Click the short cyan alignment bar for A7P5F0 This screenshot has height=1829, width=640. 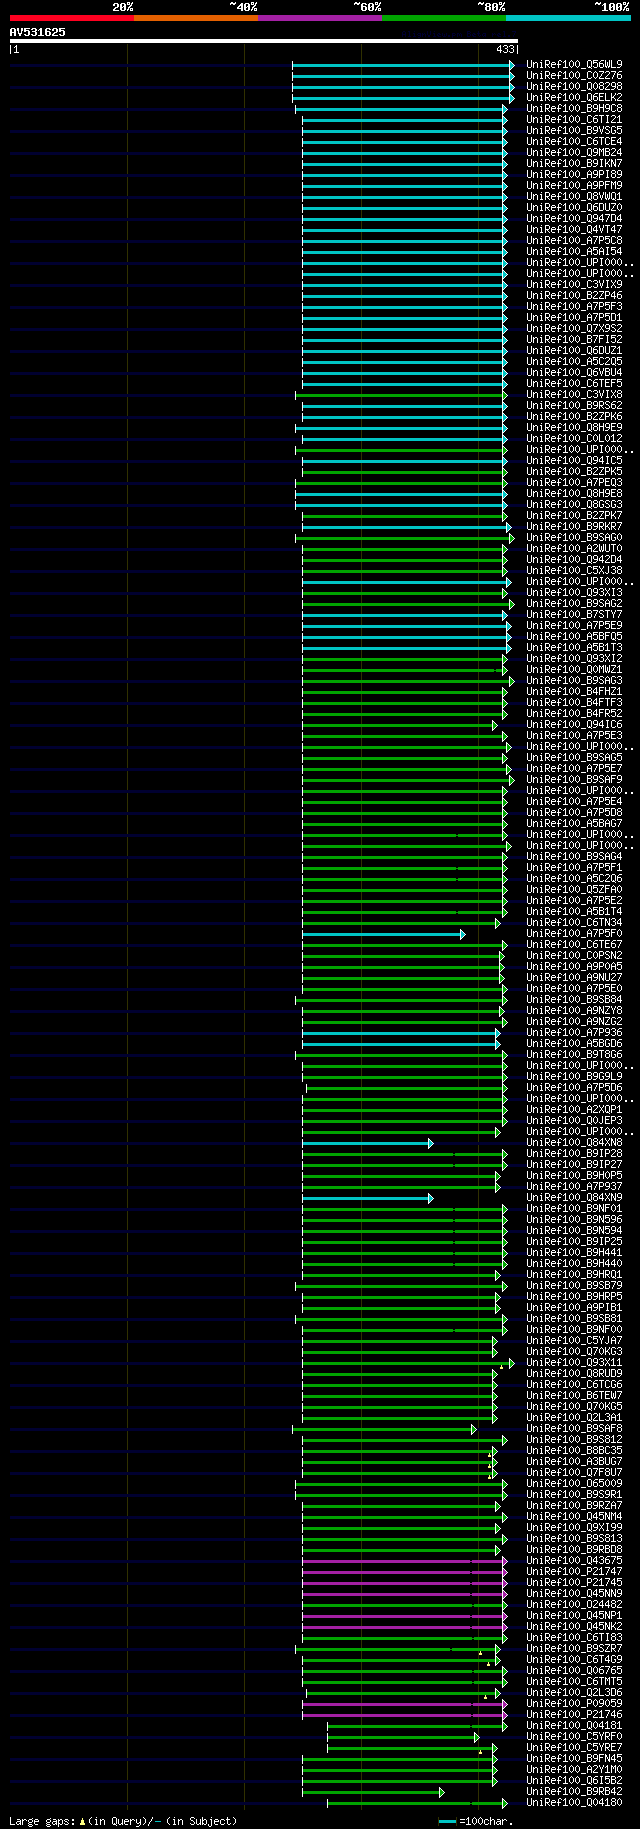383,934
